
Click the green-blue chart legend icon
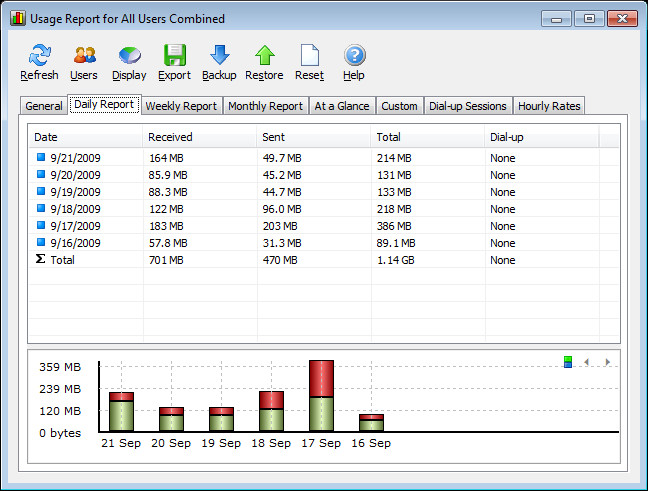pyautogui.click(x=568, y=362)
